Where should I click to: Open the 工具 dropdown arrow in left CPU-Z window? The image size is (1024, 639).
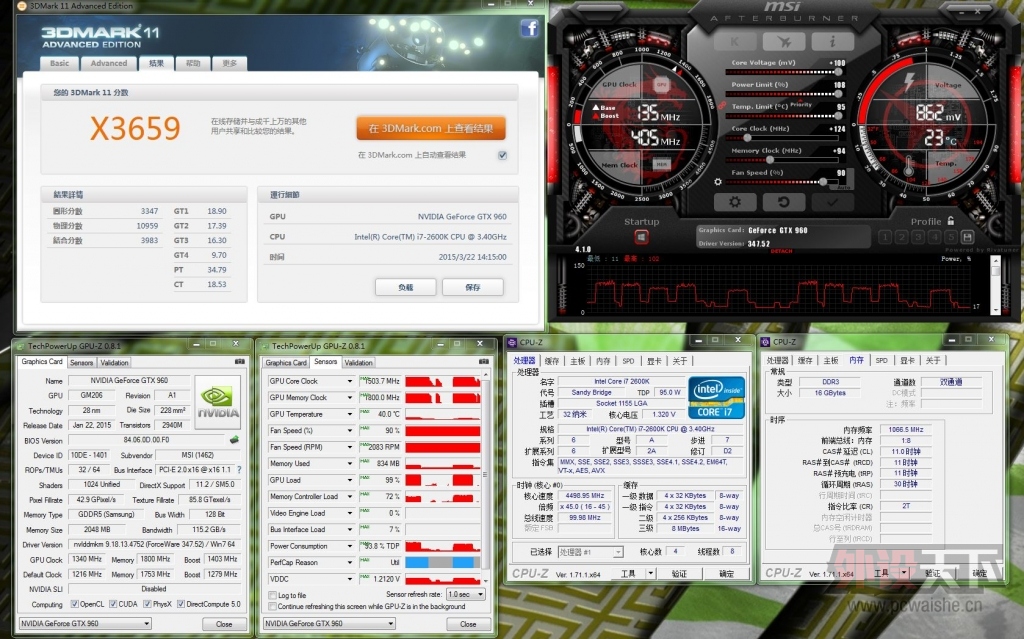point(650,573)
